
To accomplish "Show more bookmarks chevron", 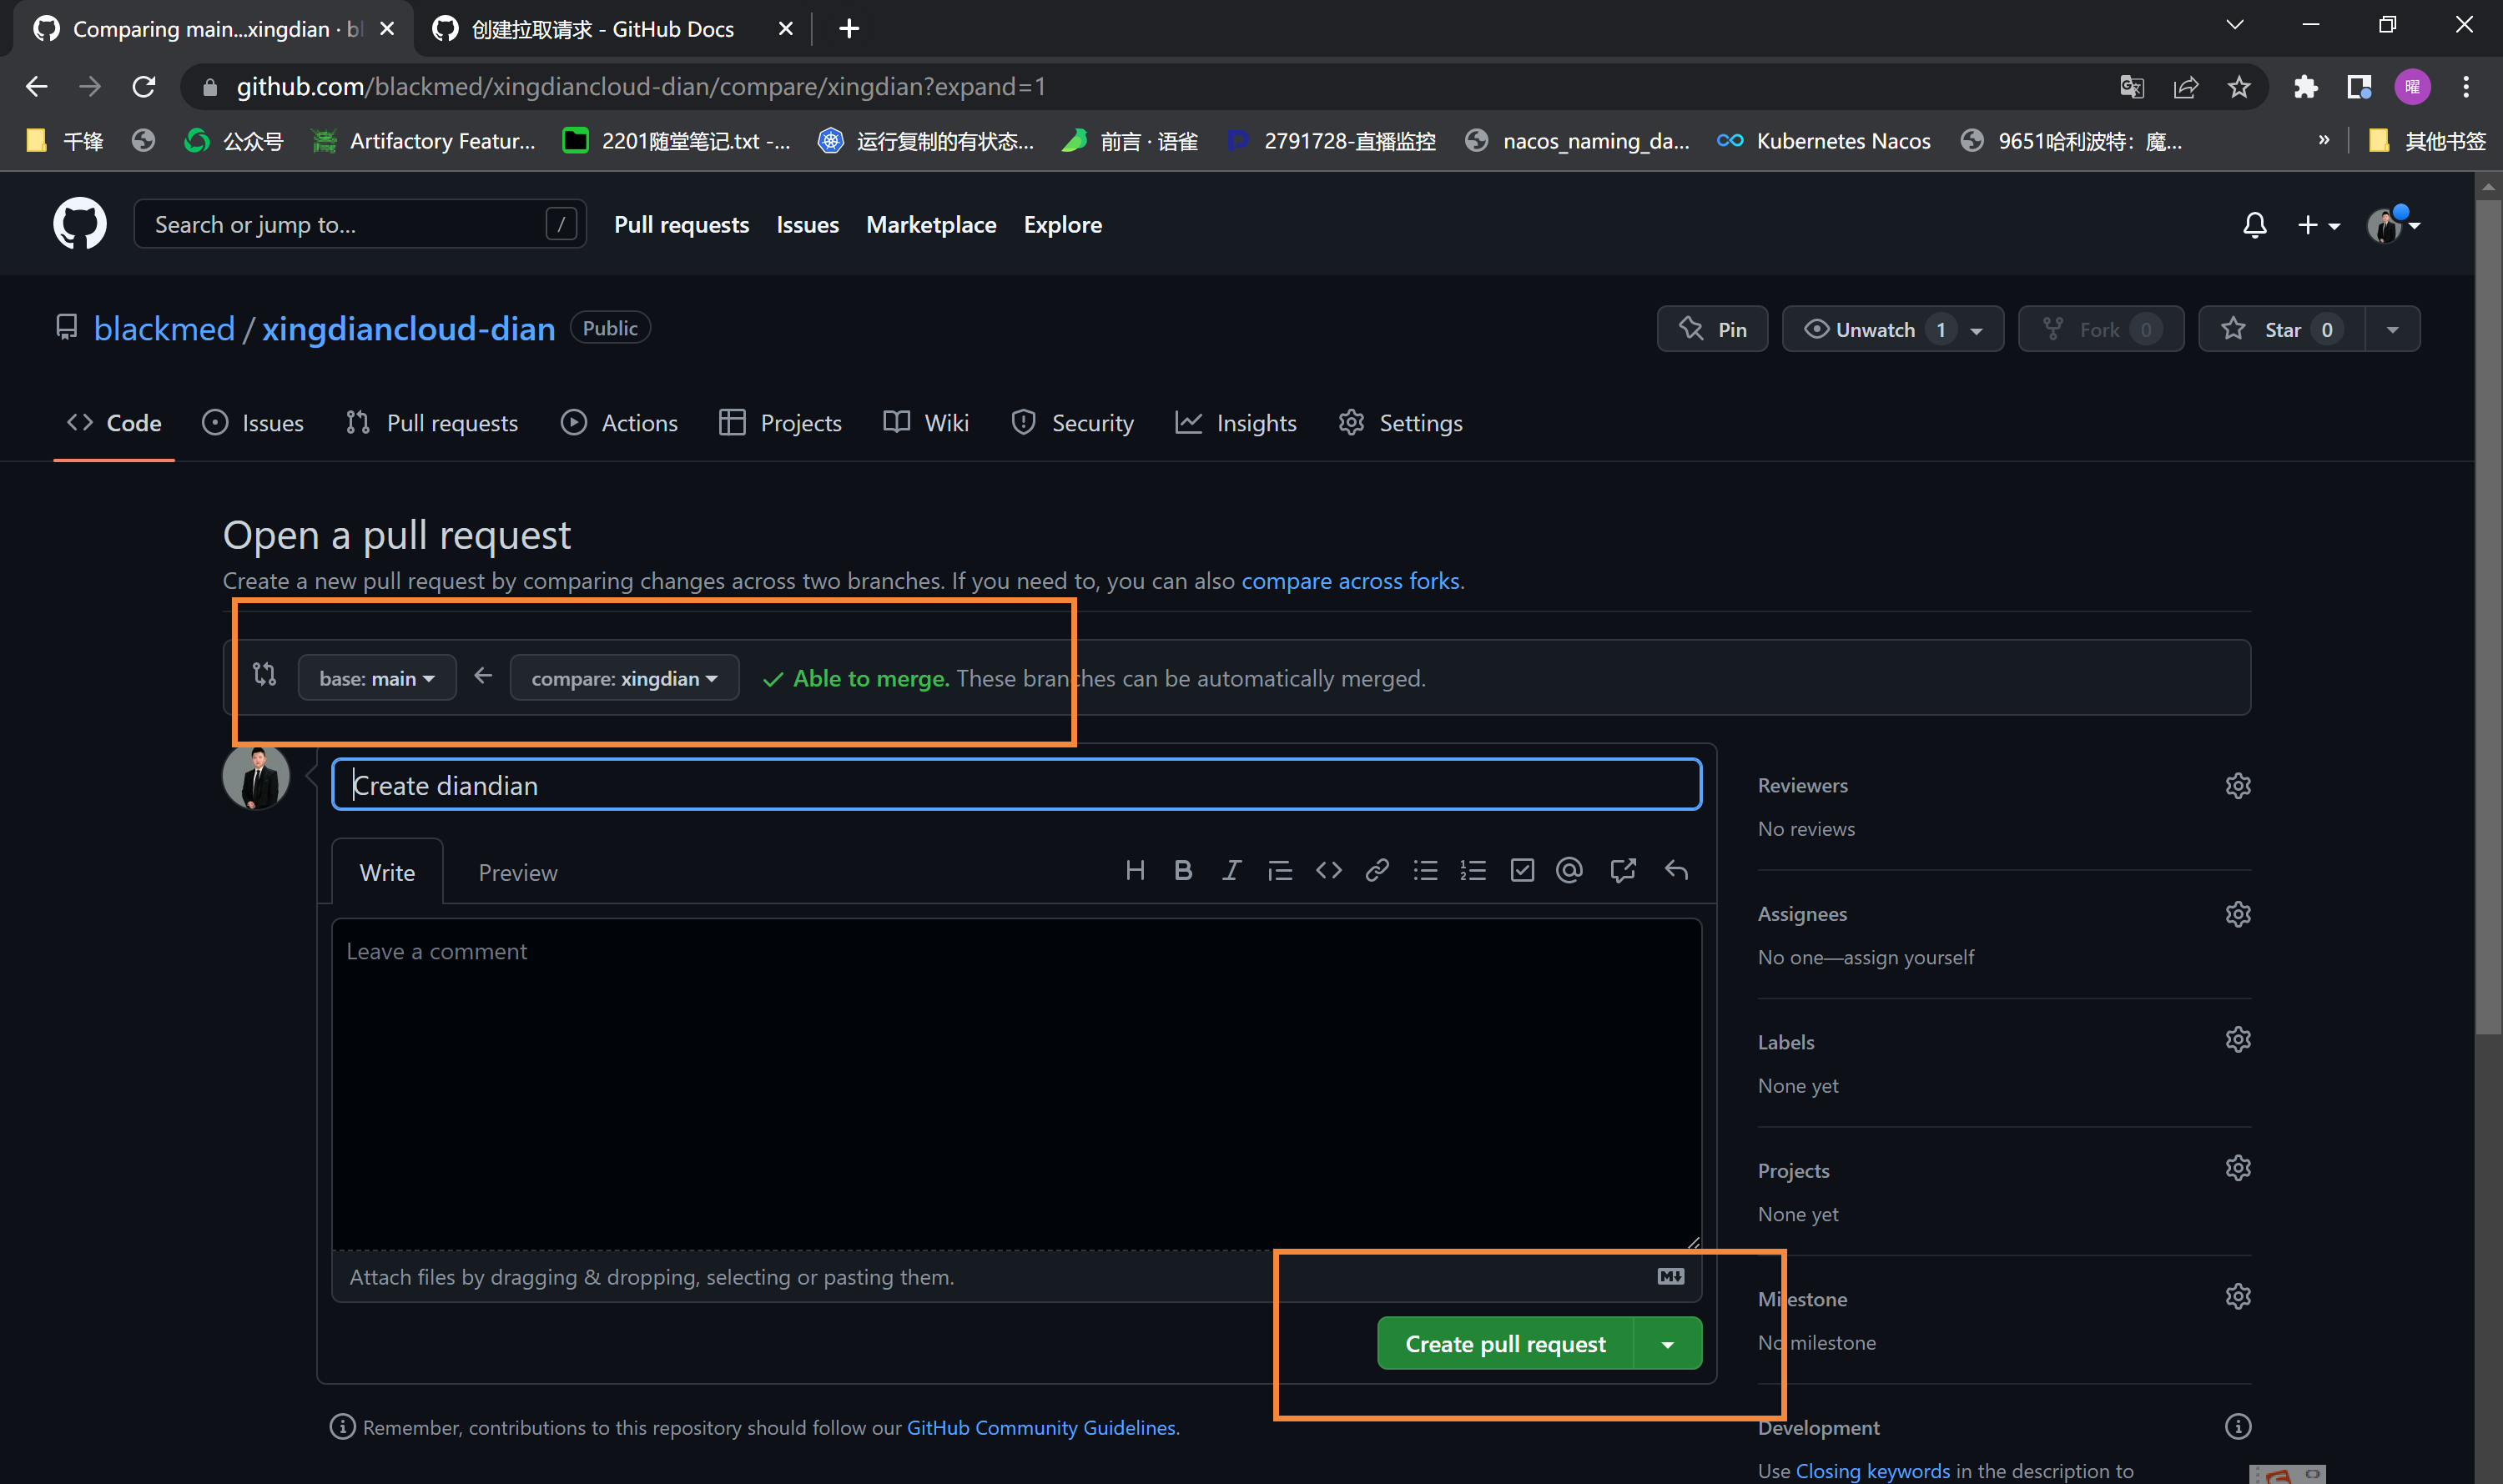I will (x=2324, y=140).
